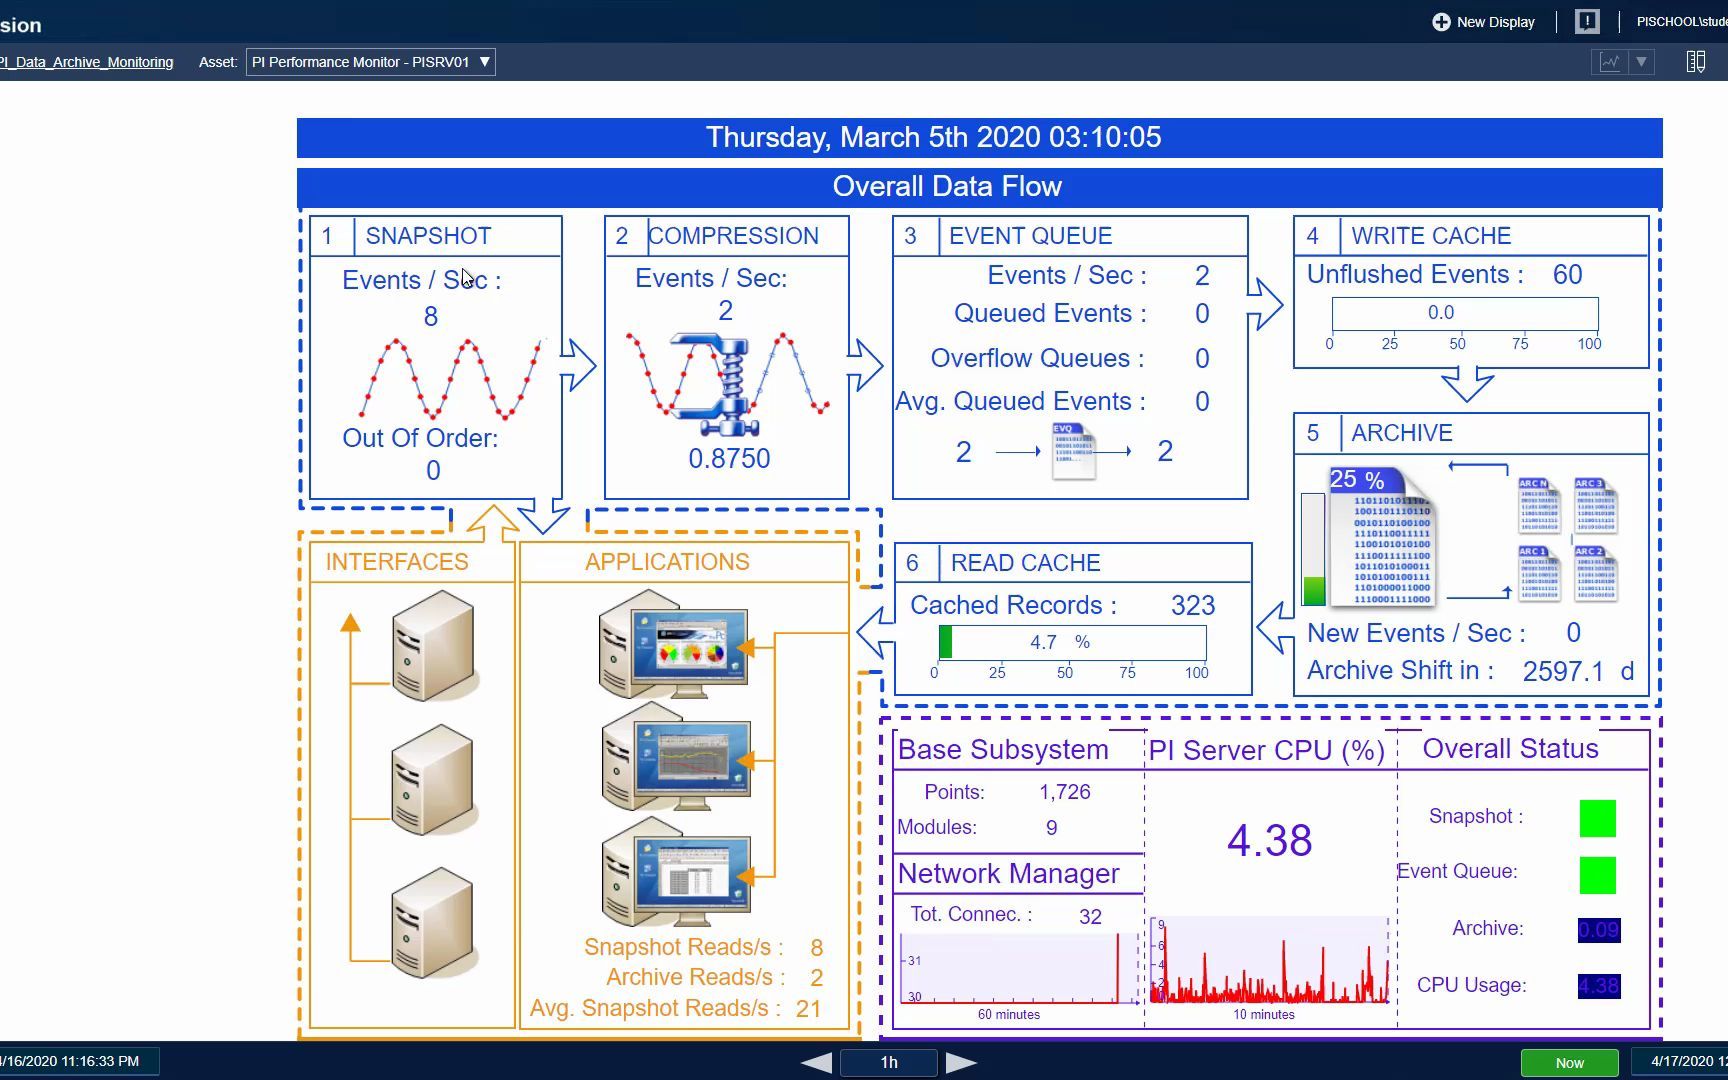Open the PI_Data_Archive_Monitoring breadcrumb link
The height and width of the screenshot is (1080, 1728).
[x=87, y=61]
